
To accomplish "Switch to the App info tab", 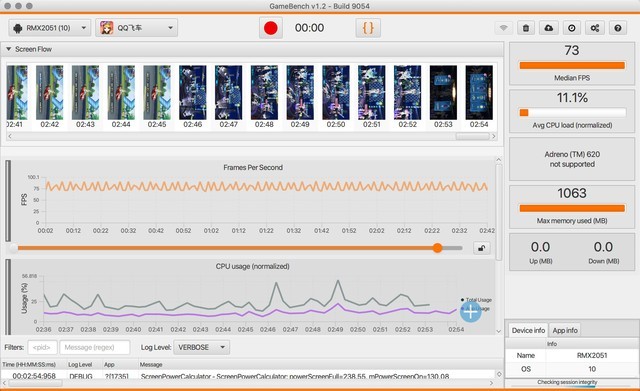I will 565,330.
